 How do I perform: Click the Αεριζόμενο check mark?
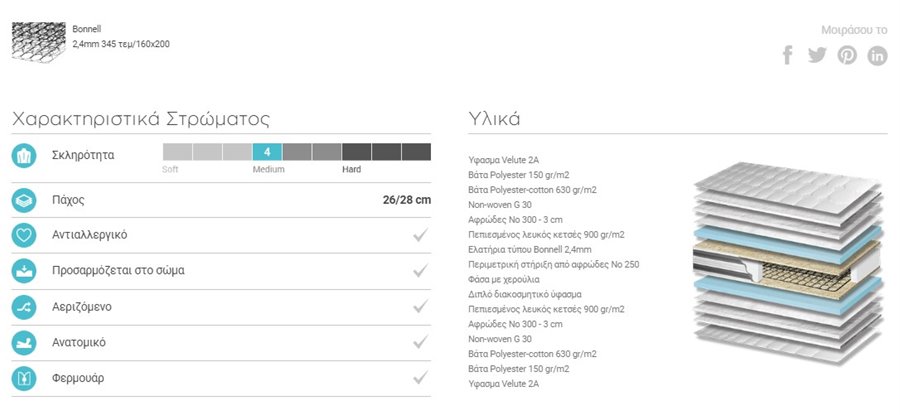point(421,307)
